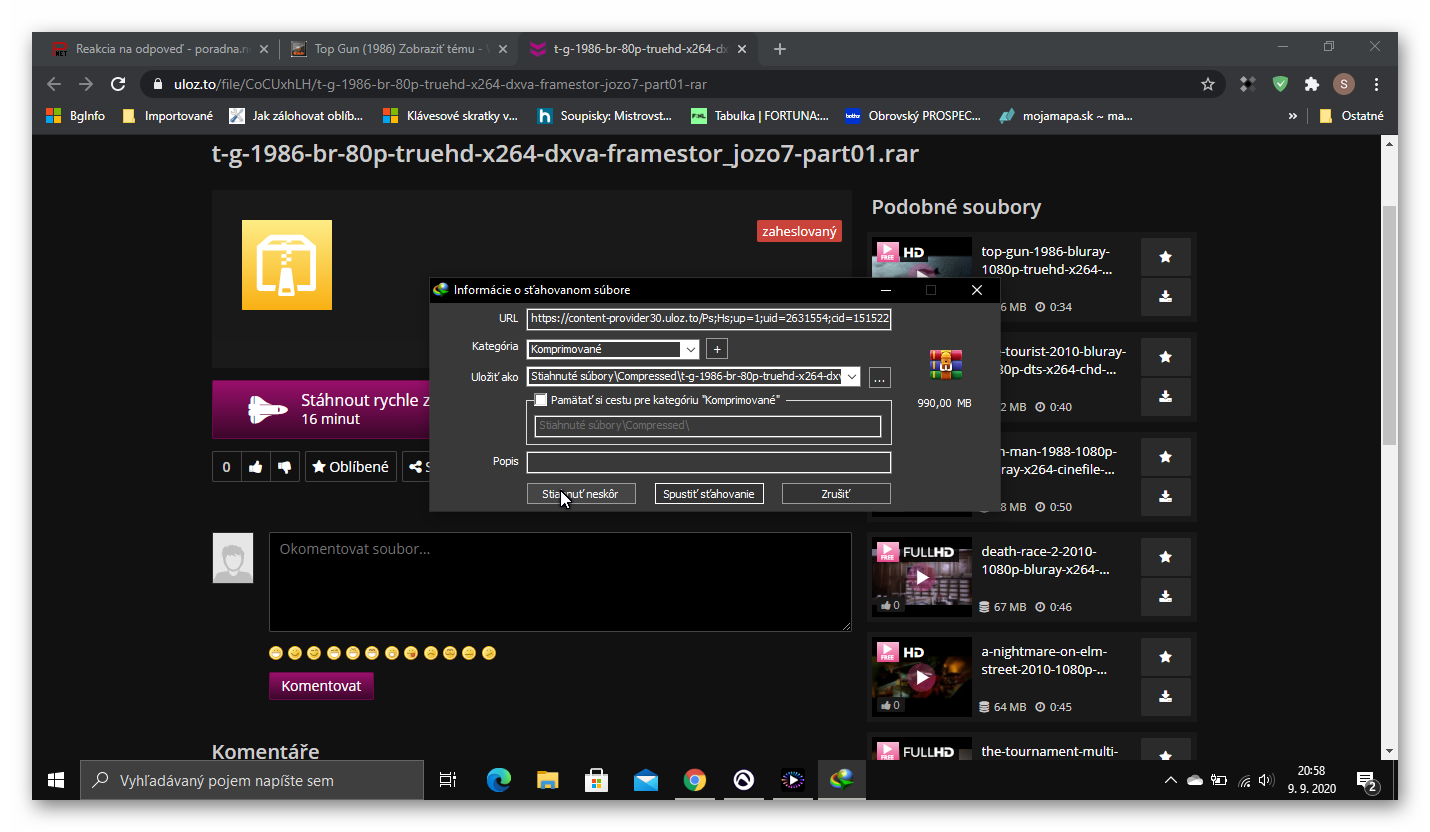Expand the Uložiť ako path dropdown
This screenshot has width=1430, height=832.
(851, 377)
